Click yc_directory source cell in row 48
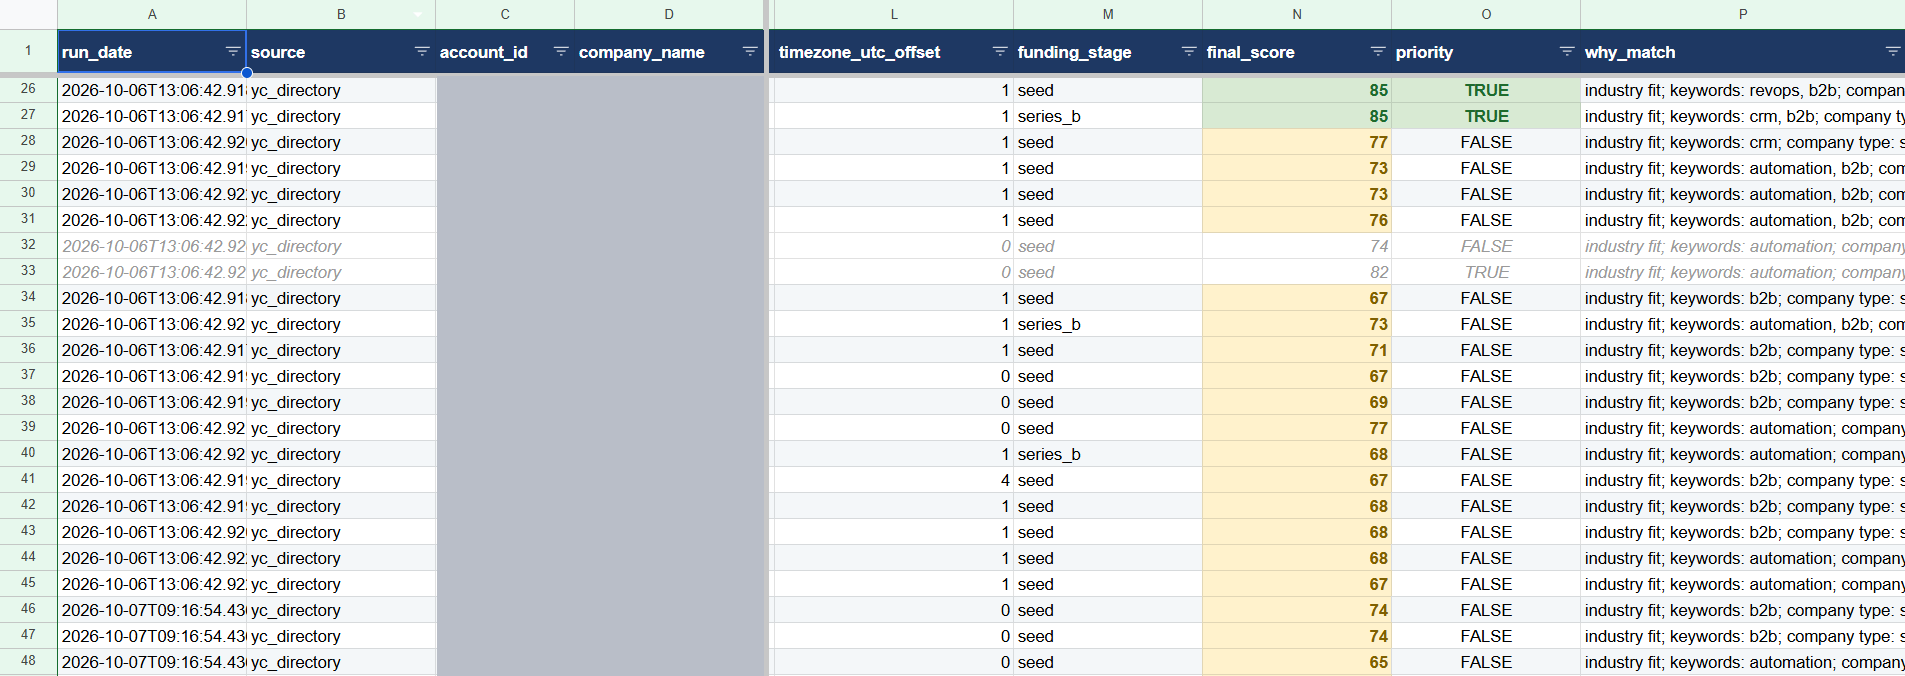 (341, 662)
